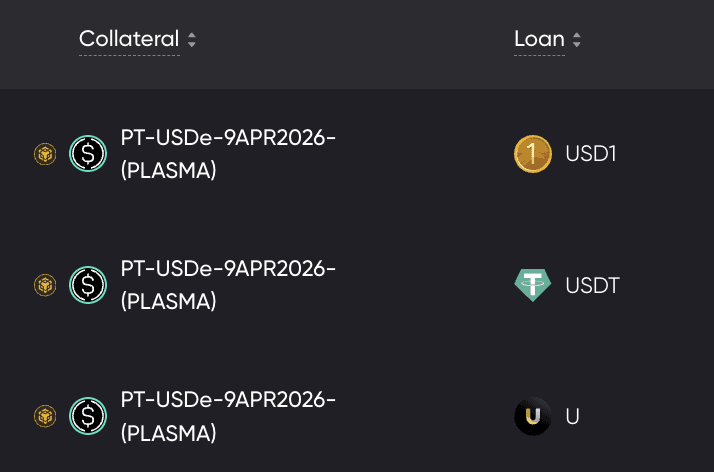Screen dimensions: 714x472
Task: Click the BNB Chain icon in USDT row
Action: pos(45,285)
